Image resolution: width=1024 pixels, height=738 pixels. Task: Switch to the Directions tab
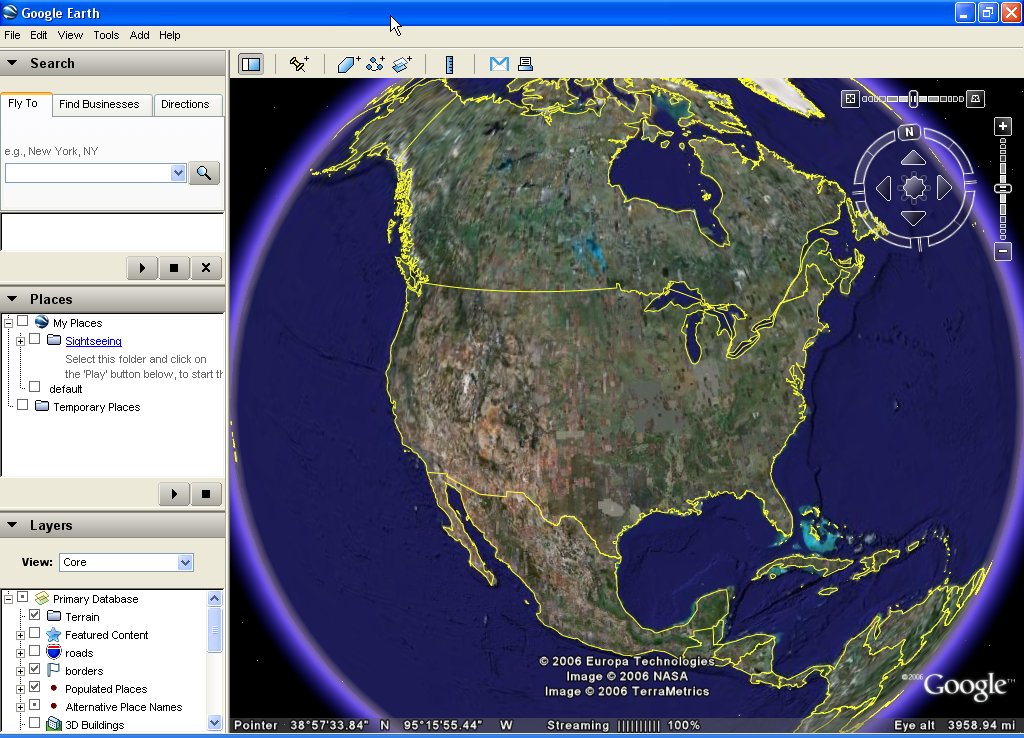click(185, 104)
